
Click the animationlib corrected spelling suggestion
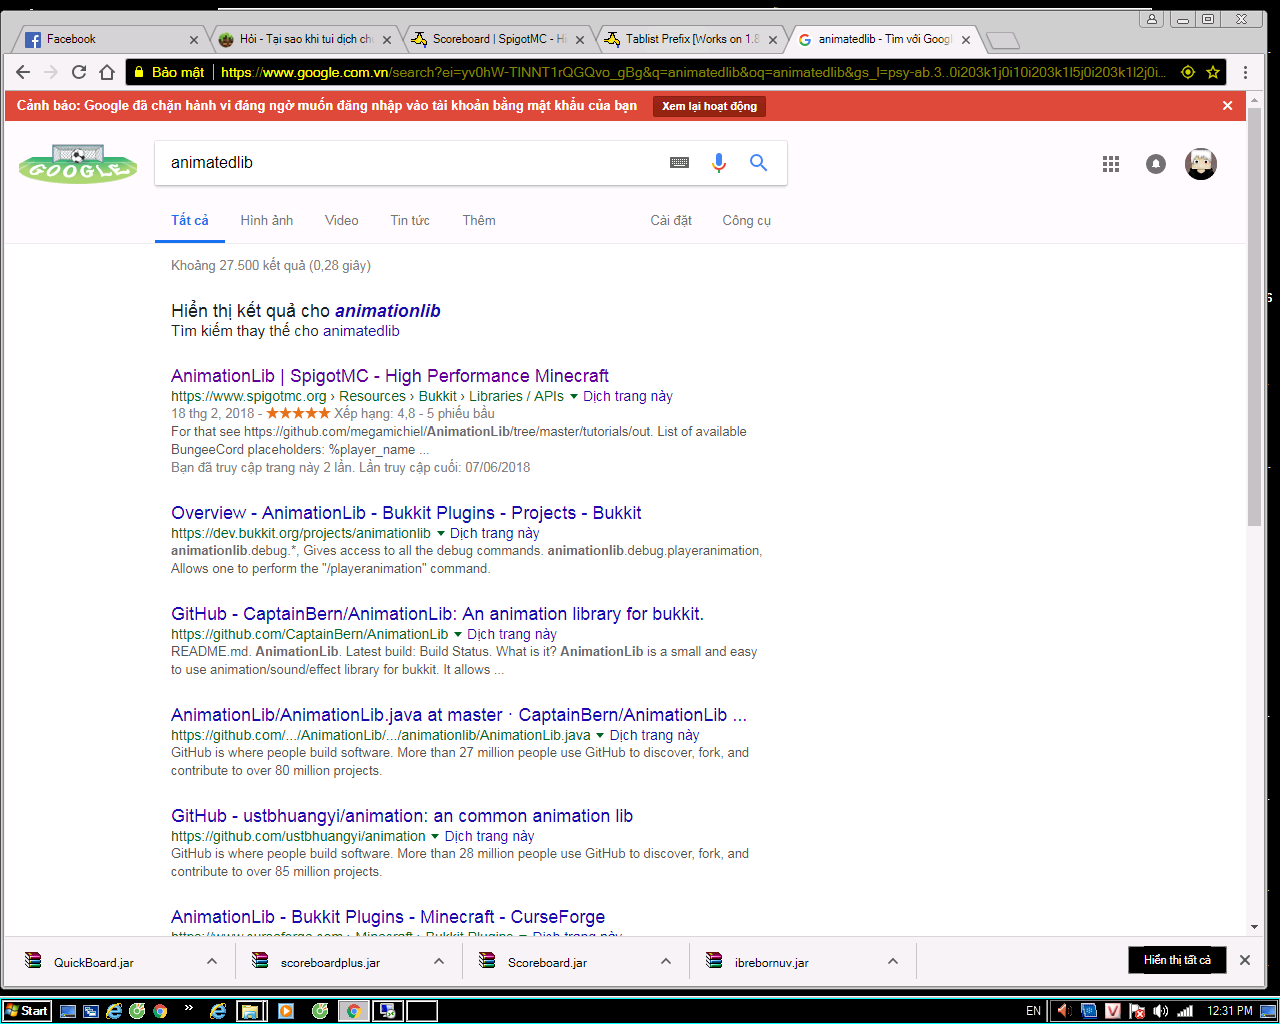[387, 310]
